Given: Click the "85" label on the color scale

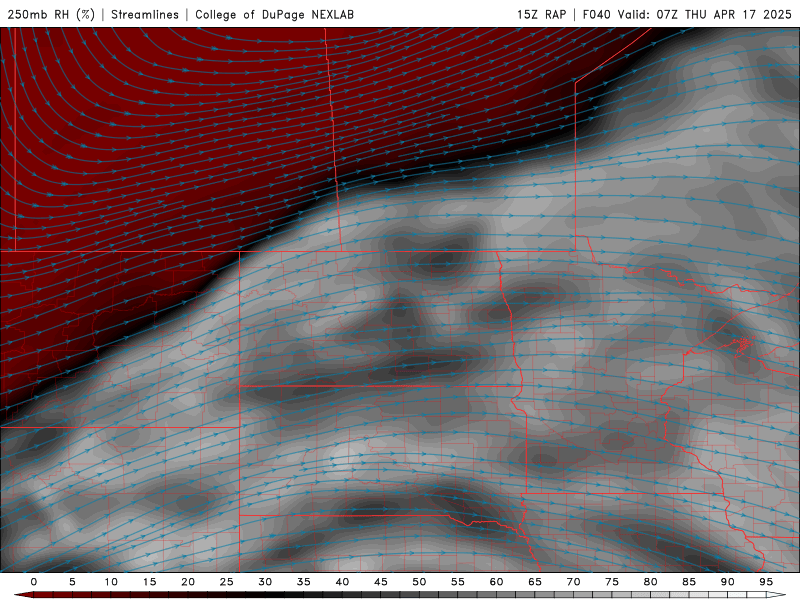Looking at the screenshot, I should pos(689,582).
